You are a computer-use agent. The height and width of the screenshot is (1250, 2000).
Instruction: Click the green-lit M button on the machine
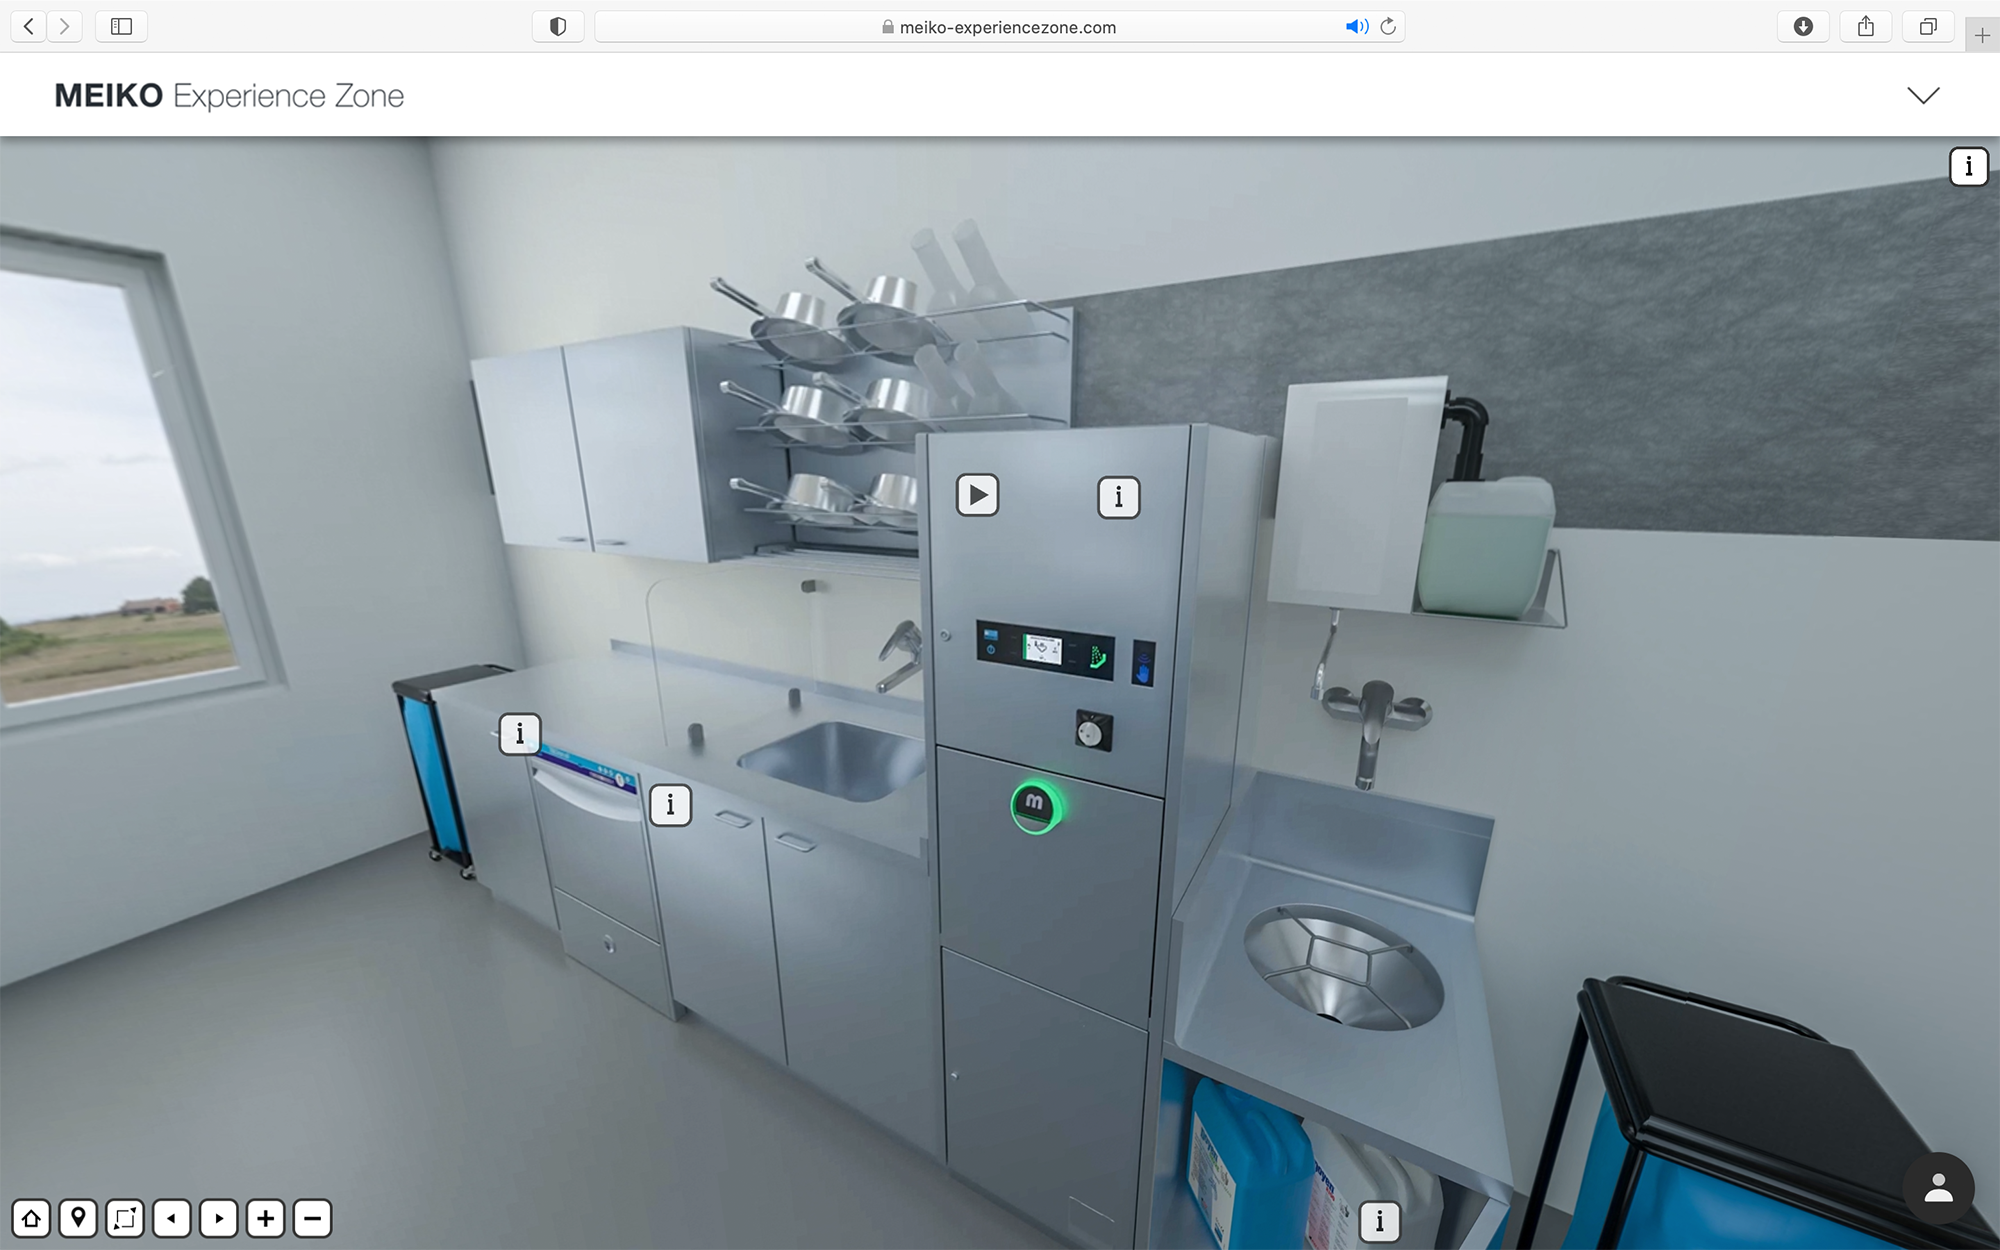coord(1036,807)
